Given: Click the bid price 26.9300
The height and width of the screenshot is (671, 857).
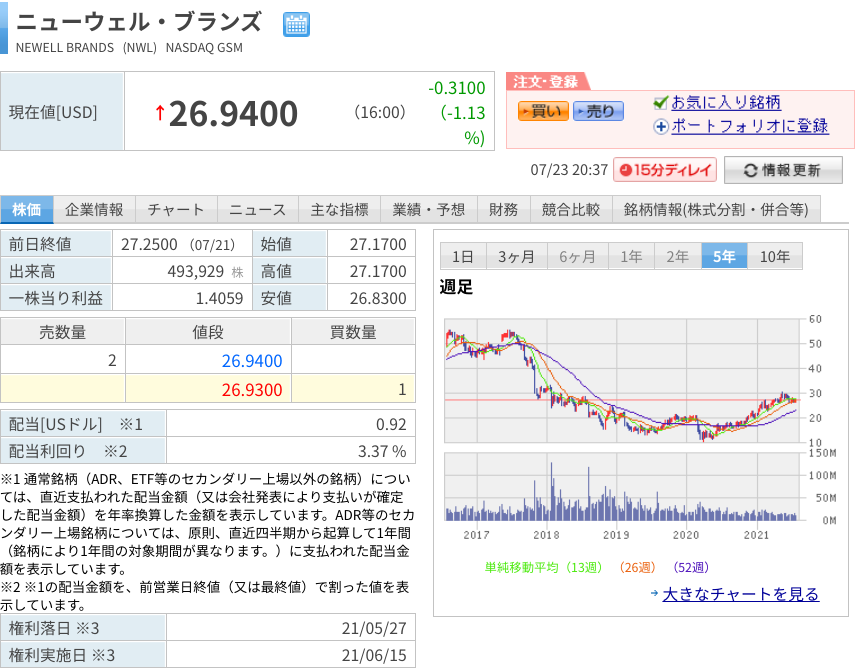Looking at the screenshot, I should [x=252, y=390].
